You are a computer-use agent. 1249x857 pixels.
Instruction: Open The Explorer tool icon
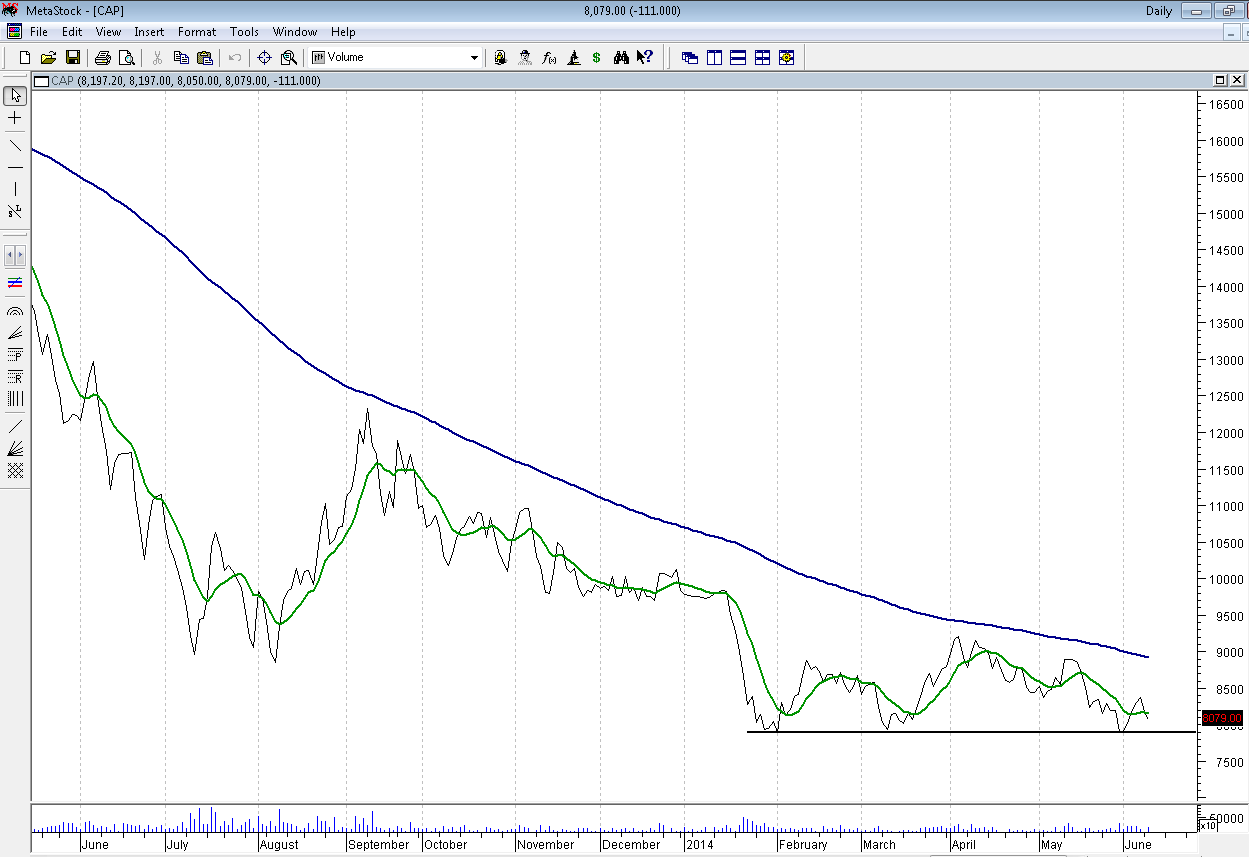(x=501, y=58)
